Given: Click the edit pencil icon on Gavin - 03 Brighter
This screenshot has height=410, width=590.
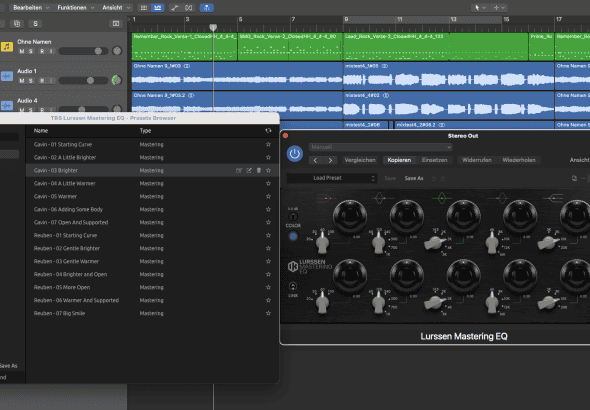Looking at the screenshot, I should [x=249, y=170].
